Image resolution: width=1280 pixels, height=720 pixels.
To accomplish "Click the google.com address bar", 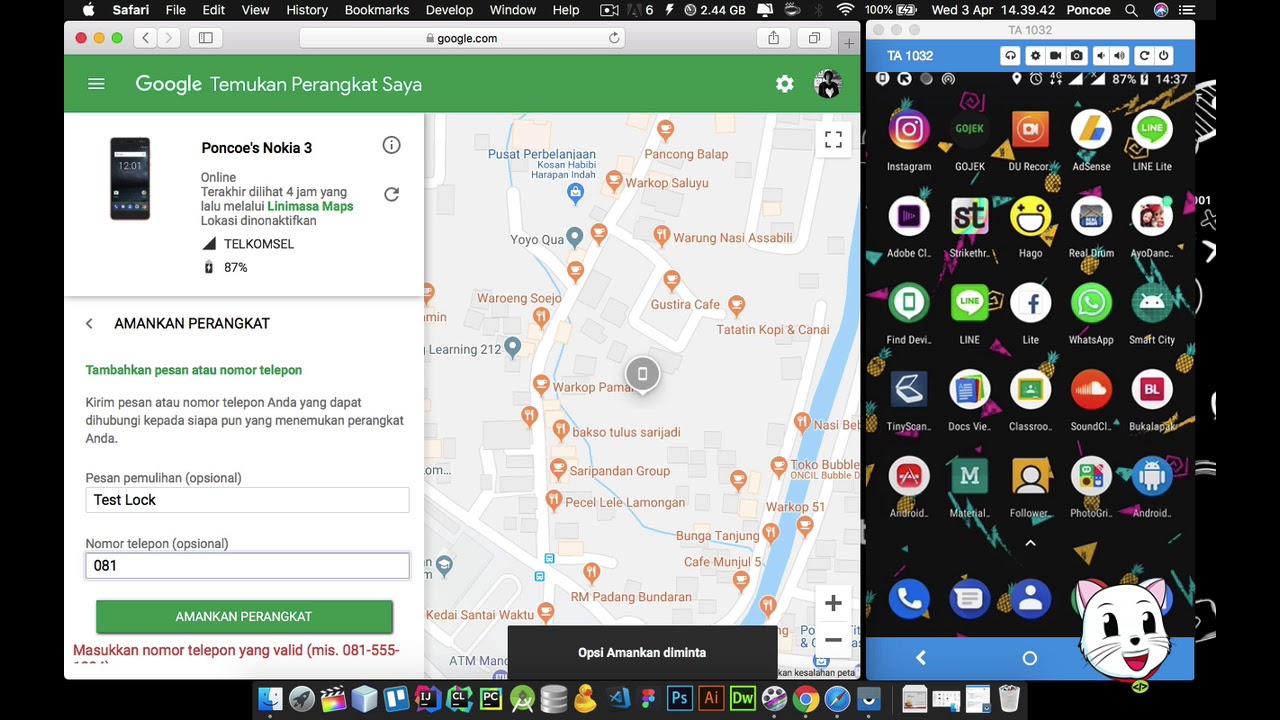I will (461, 38).
